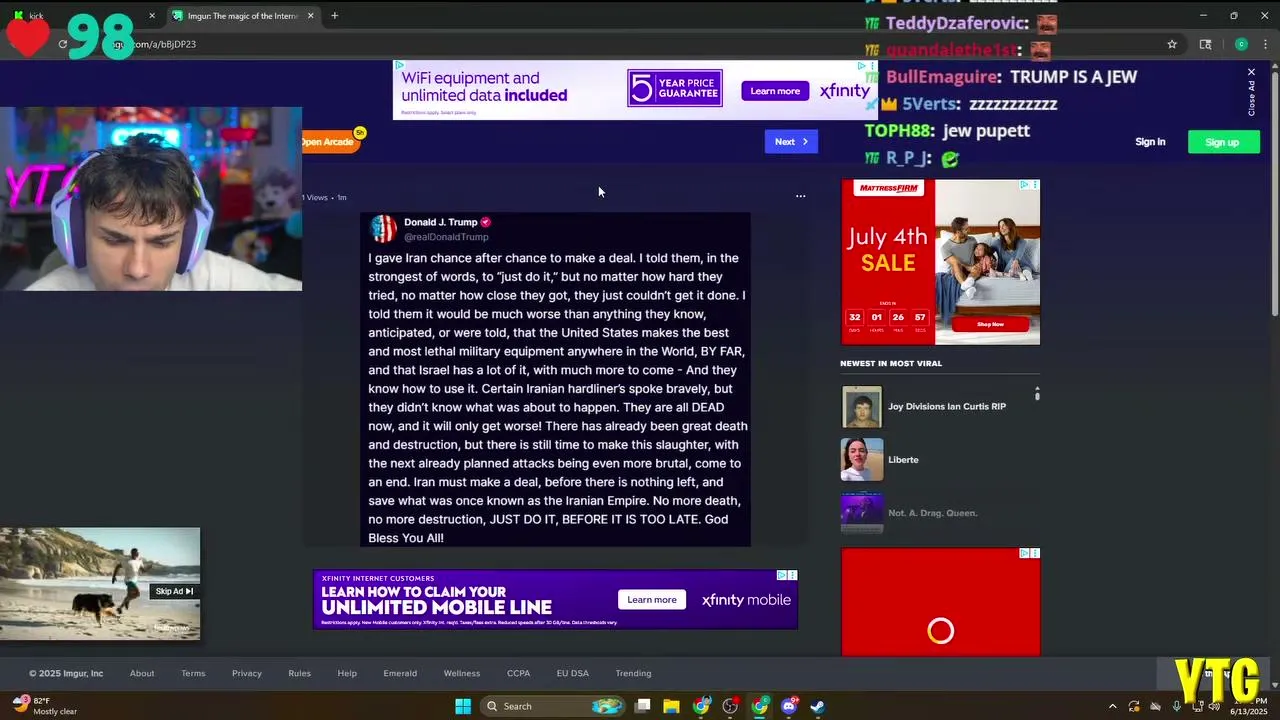Click the Open Arcade button
The height and width of the screenshot is (720, 1280).
point(328,142)
